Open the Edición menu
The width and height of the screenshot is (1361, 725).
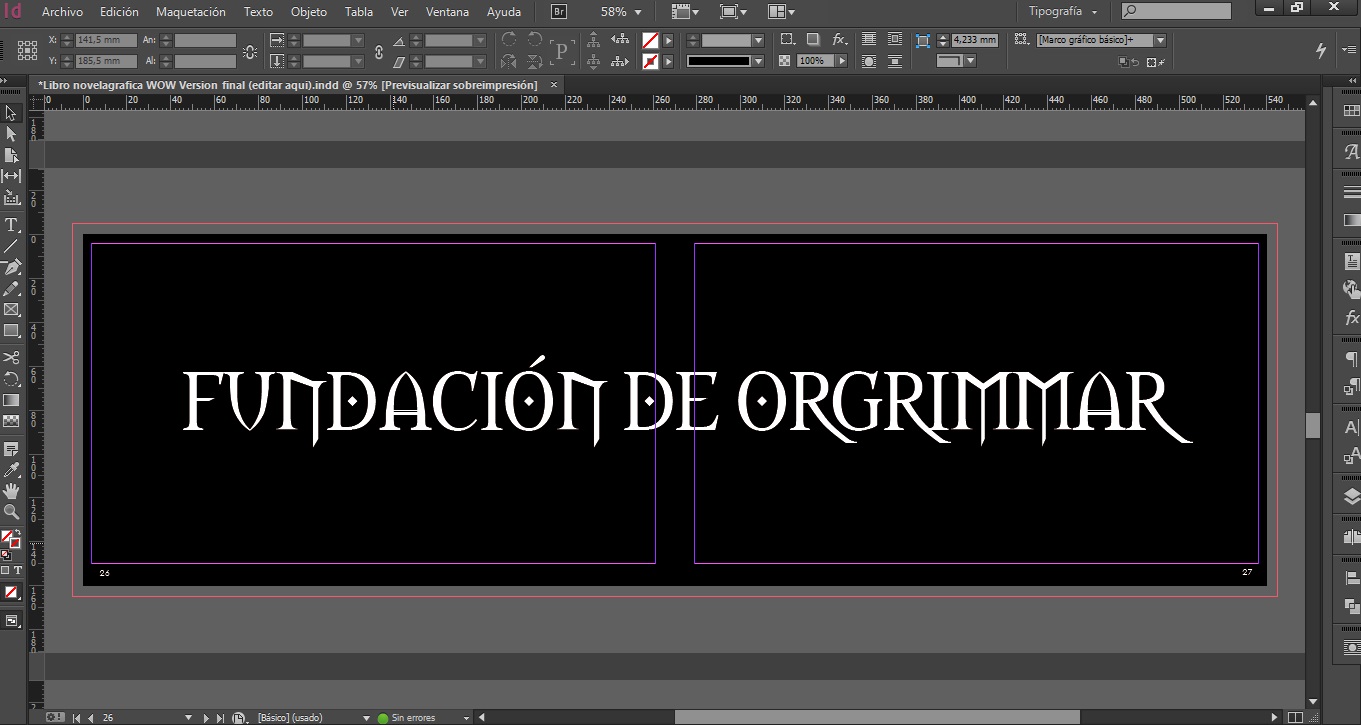pyautogui.click(x=119, y=12)
